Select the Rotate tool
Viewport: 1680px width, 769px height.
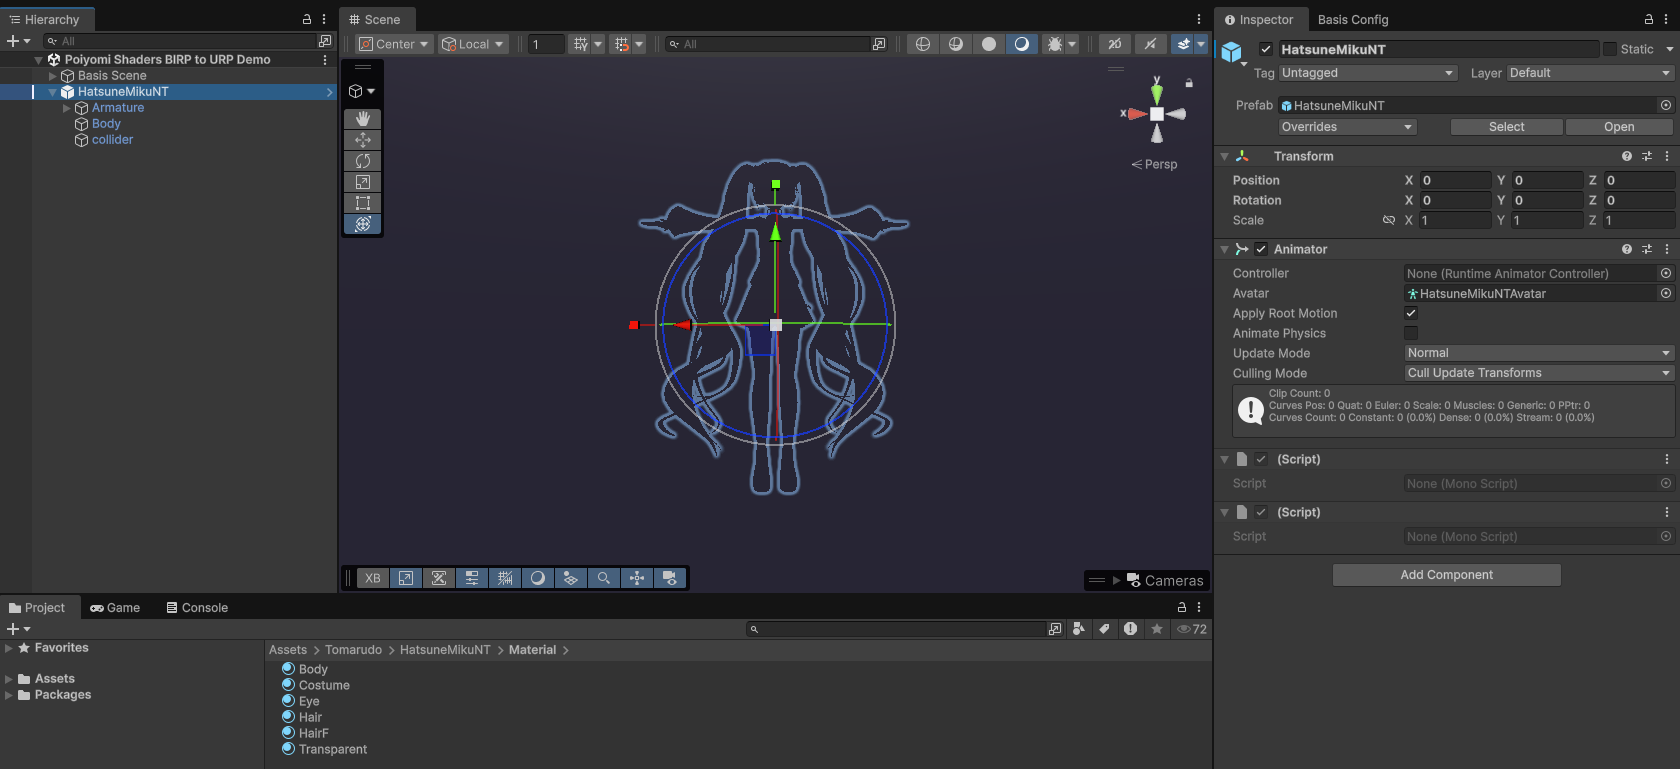coord(363,161)
